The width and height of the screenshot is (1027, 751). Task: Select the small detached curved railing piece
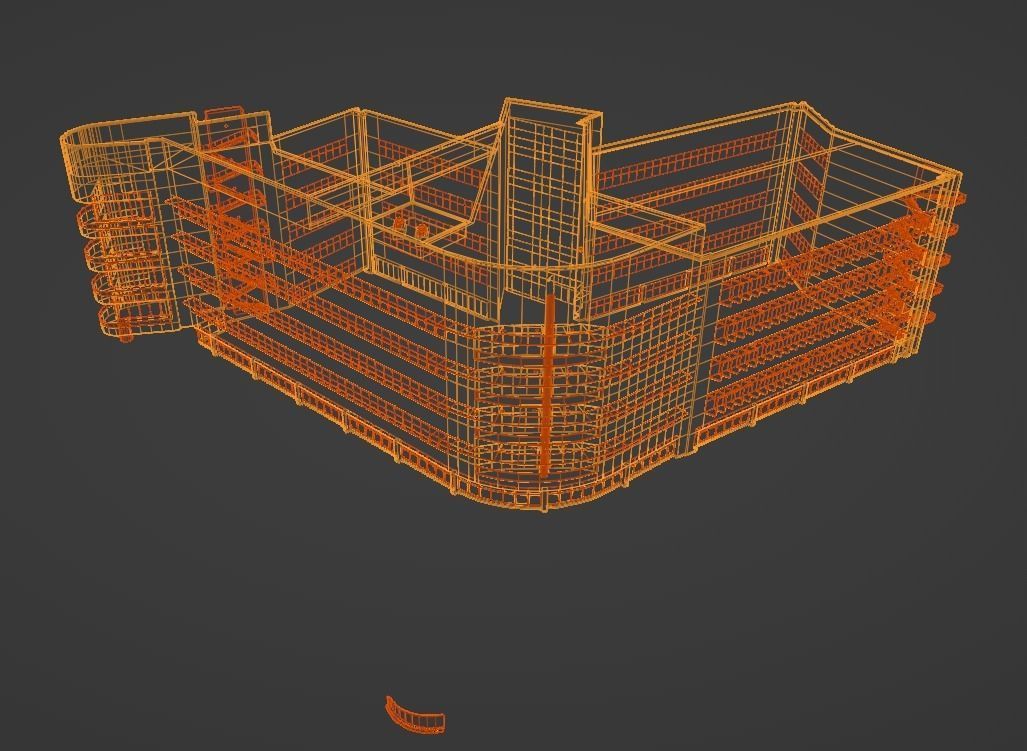415,715
